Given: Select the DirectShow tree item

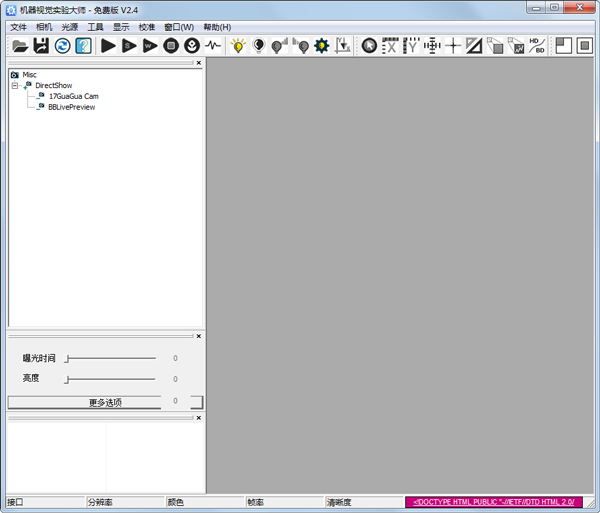Looking at the screenshot, I should pyautogui.click(x=54, y=85).
